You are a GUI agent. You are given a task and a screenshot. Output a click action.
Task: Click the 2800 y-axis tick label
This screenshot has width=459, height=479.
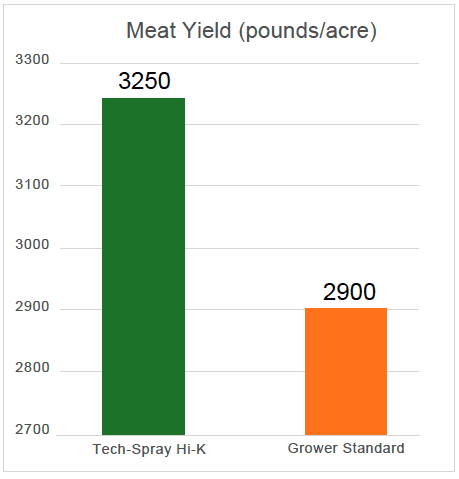pyautogui.click(x=32, y=368)
